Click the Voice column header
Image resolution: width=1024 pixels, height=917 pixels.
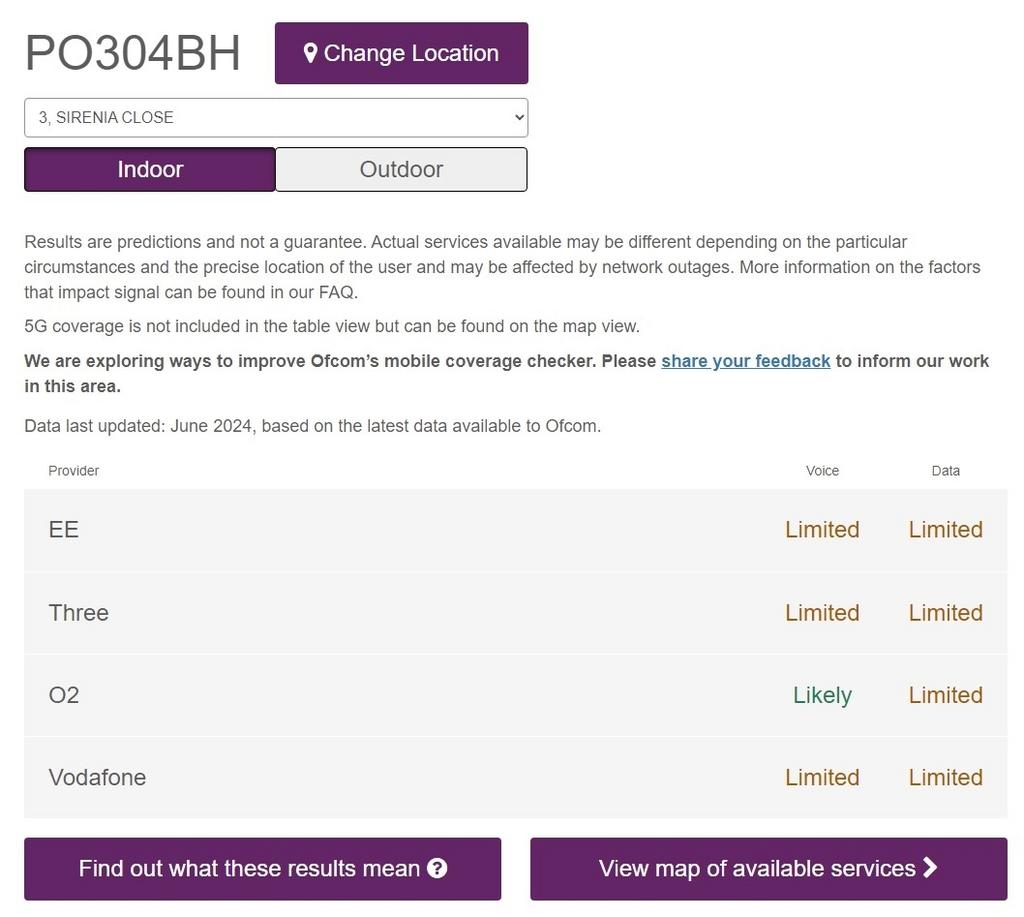tap(822, 471)
